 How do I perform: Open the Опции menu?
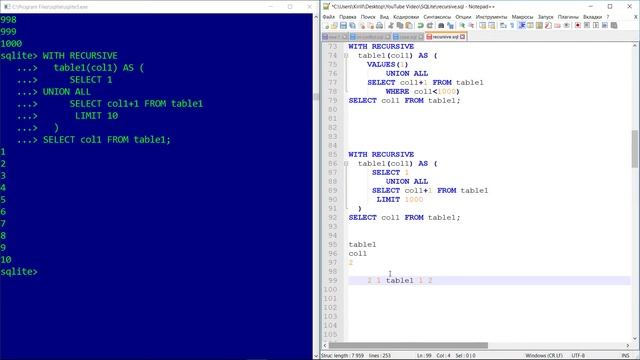click(463, 17)
